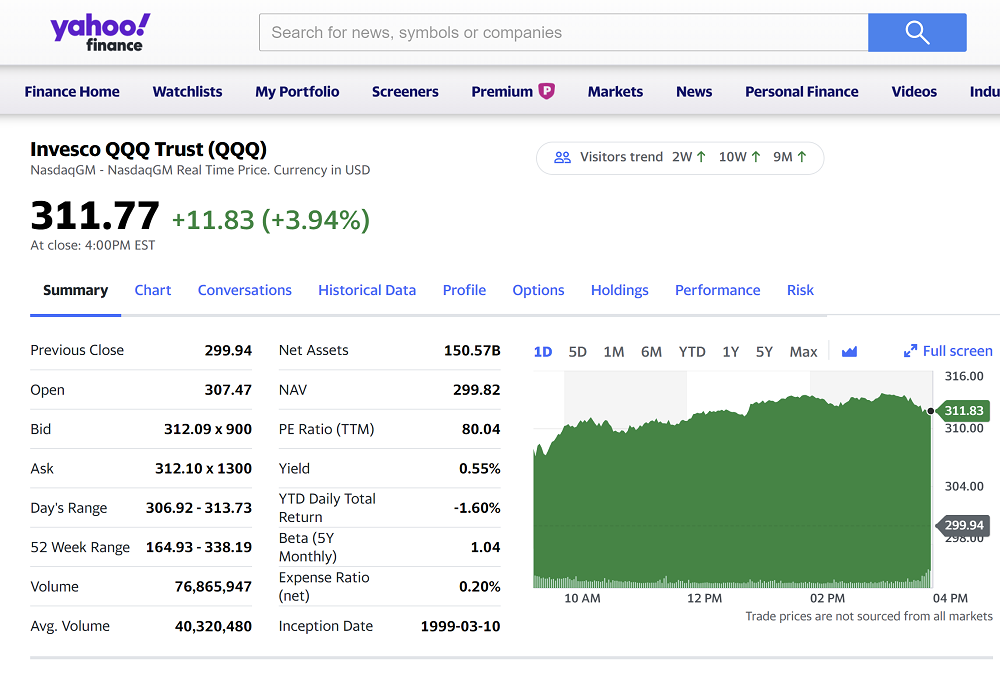Screen dimensions: 1000x689
Task: Open My Portfolio in navigation bar
Action: coord(297,92)
